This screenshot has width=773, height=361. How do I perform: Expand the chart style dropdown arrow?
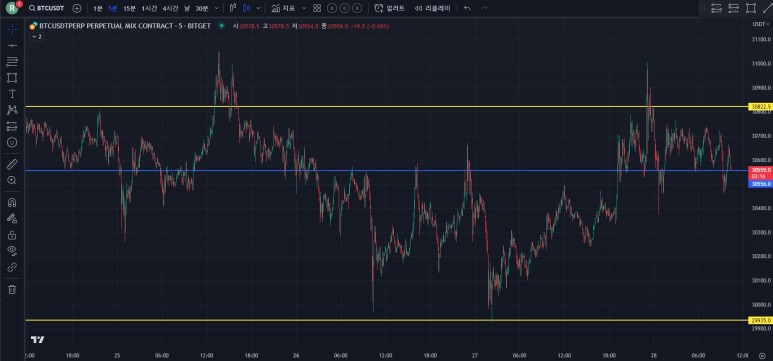[x=258, y=8]
